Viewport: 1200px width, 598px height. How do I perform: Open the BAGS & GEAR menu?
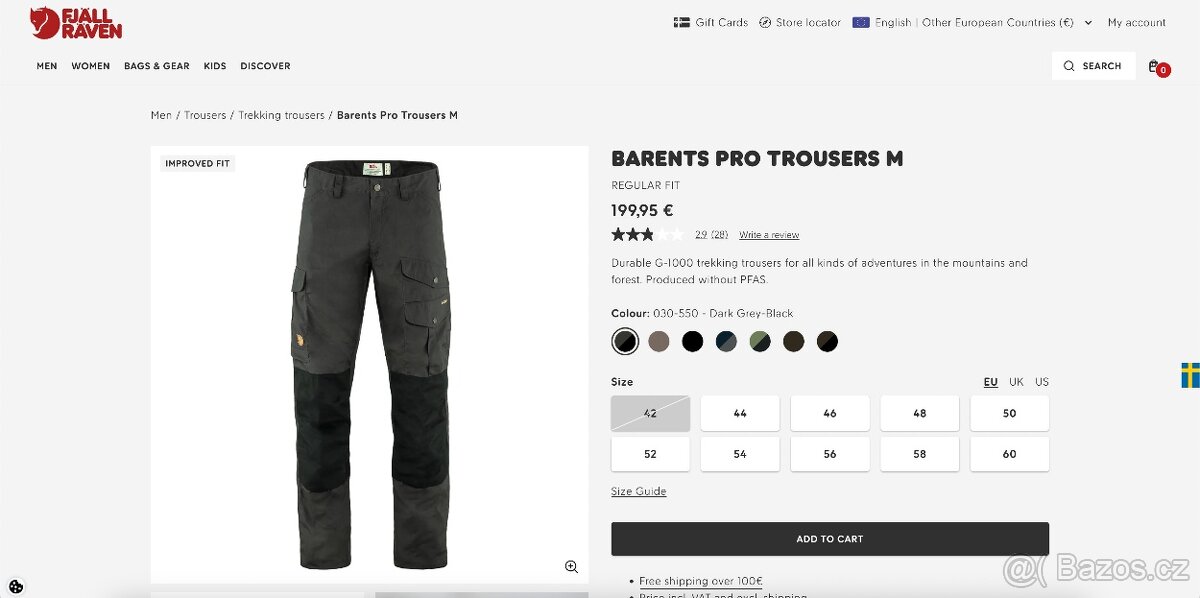click(156, 66)
